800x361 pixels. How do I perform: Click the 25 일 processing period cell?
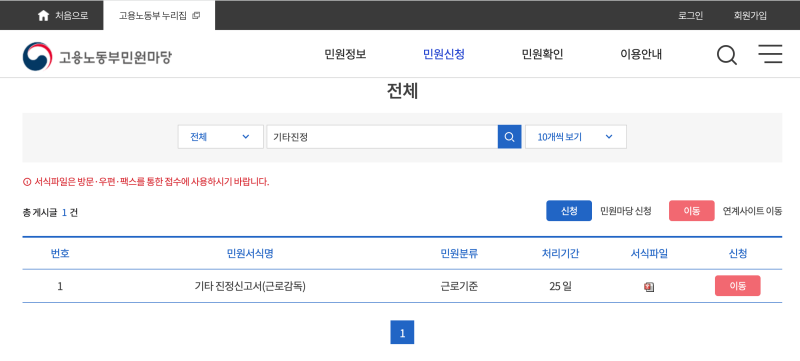(560, 287)
